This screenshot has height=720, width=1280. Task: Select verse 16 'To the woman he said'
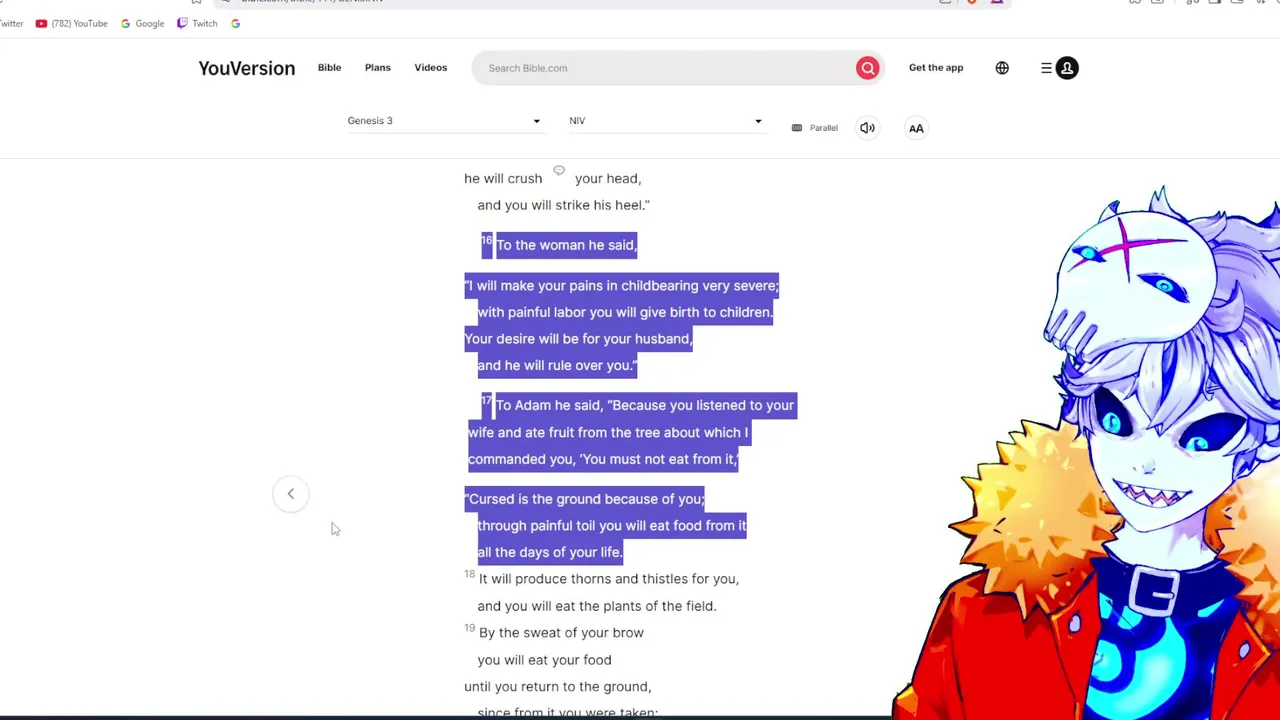coord(565,245)
